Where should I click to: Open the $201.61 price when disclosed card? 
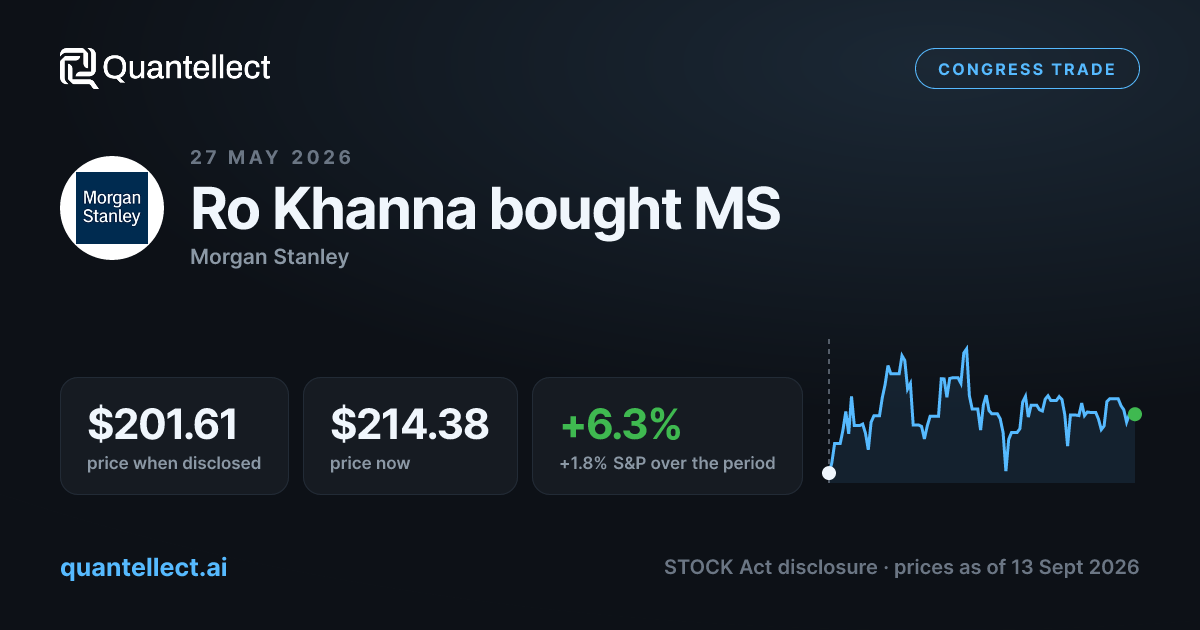[174, 435]
